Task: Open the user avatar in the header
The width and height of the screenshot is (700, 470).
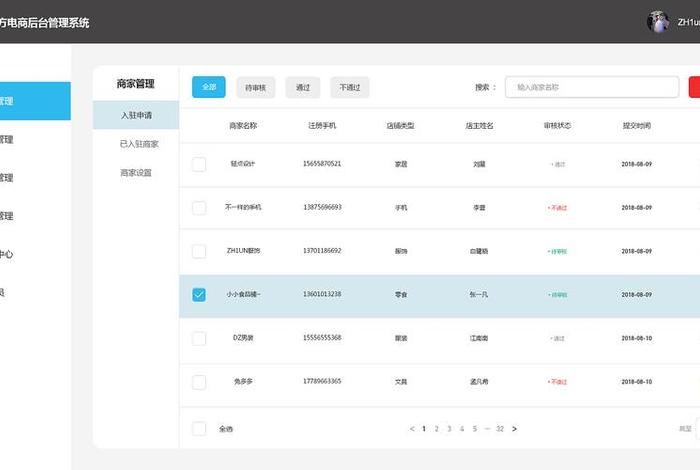Action: (658, 22)
